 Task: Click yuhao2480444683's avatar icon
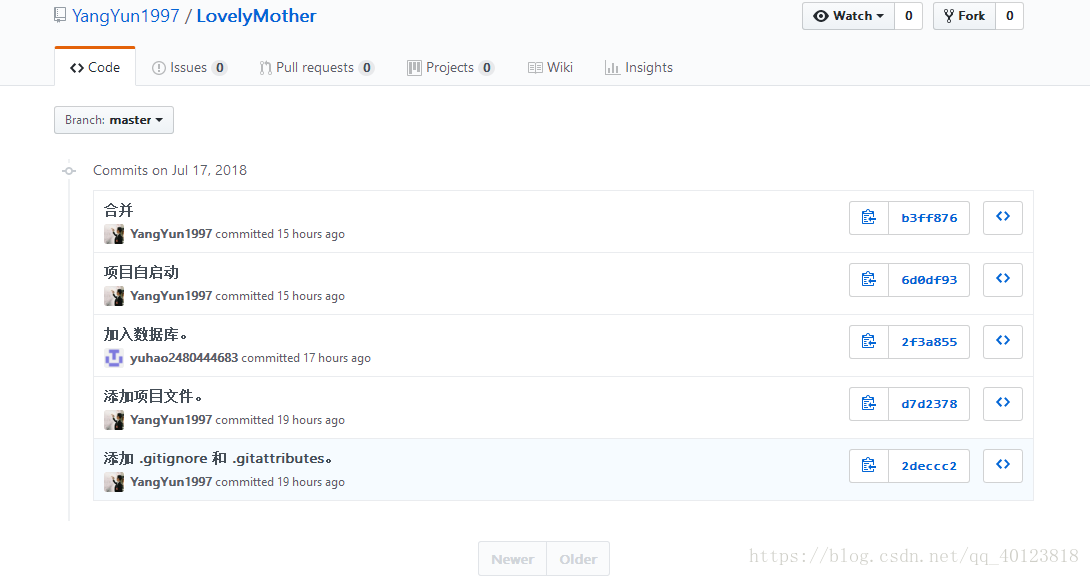click(114, 358)
